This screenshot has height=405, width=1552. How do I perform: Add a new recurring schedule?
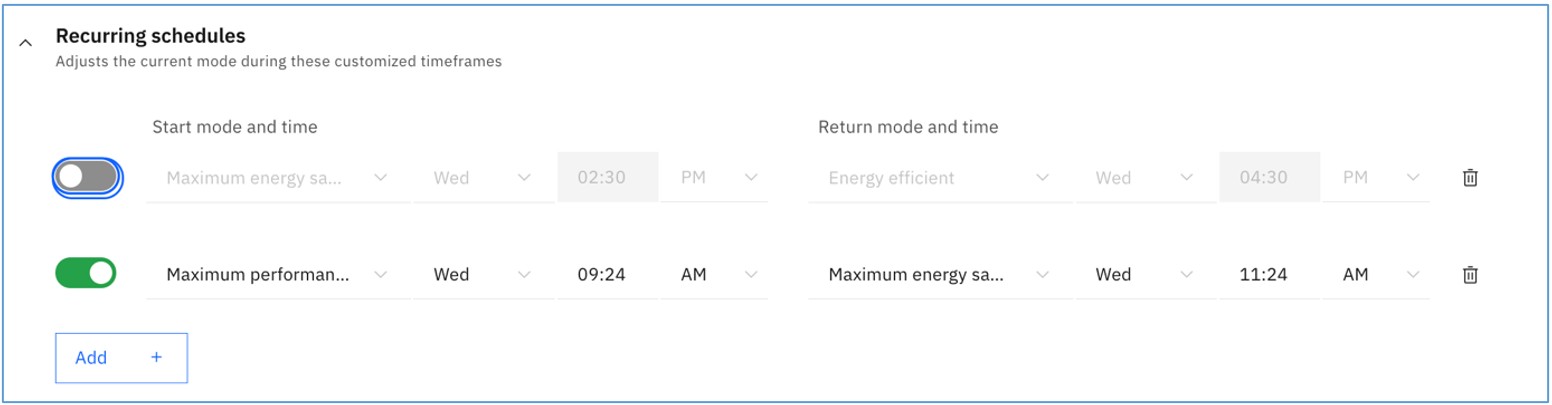click(x=121, y=358)
